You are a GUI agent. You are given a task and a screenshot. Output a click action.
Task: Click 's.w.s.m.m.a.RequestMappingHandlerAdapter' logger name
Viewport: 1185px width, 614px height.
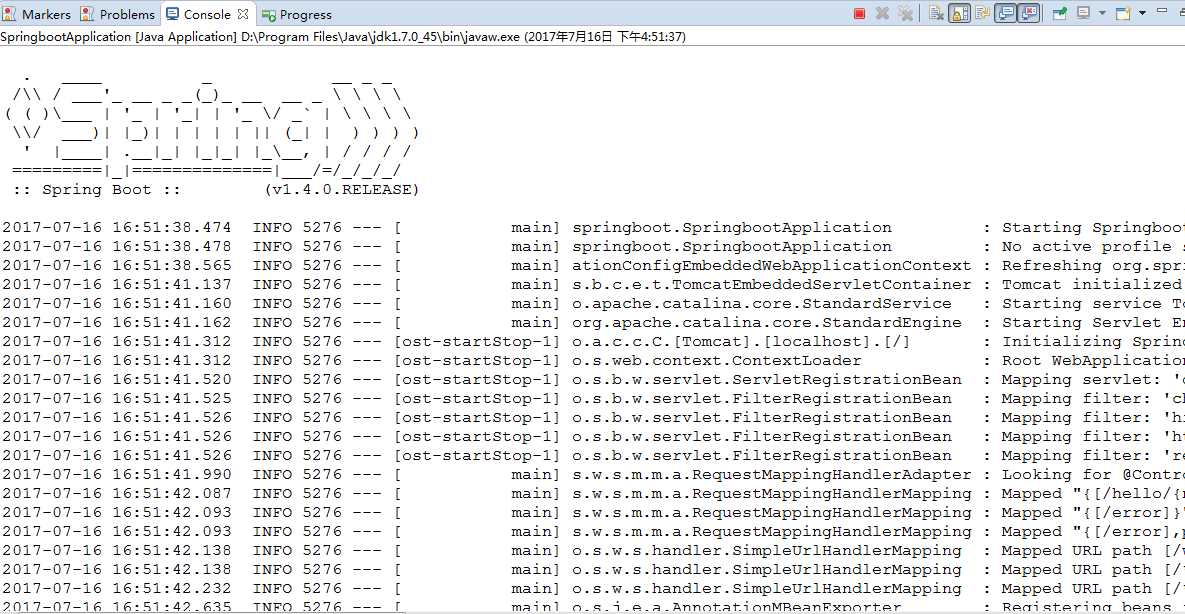[x=772, y=475]
